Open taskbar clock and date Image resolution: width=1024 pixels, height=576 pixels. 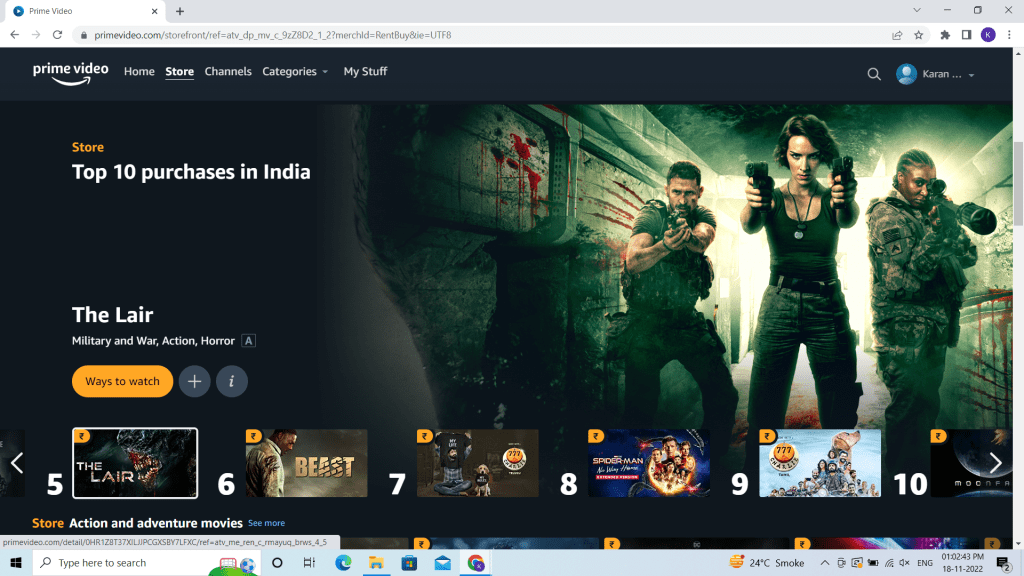pos(962,562)
